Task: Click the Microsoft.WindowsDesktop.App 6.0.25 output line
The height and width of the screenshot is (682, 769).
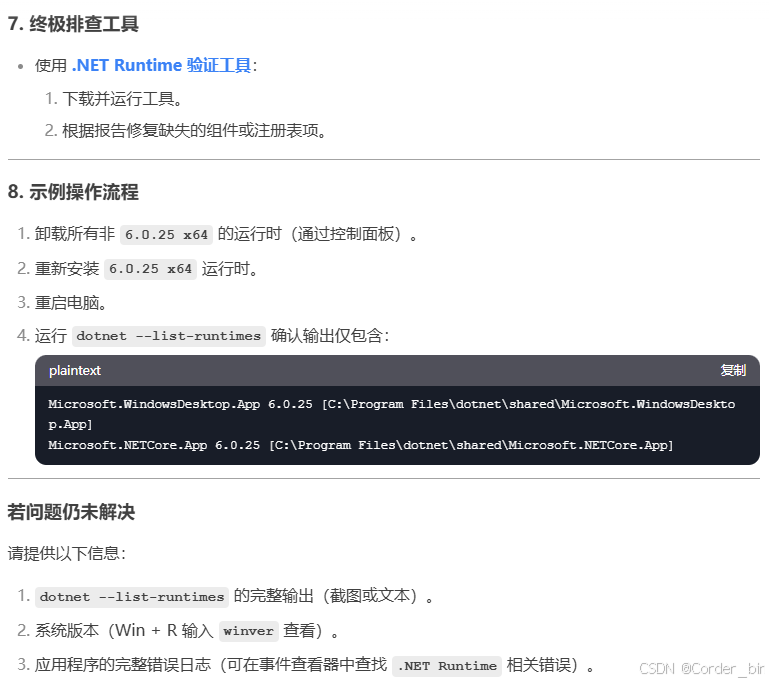Action: tap(391, 414)
